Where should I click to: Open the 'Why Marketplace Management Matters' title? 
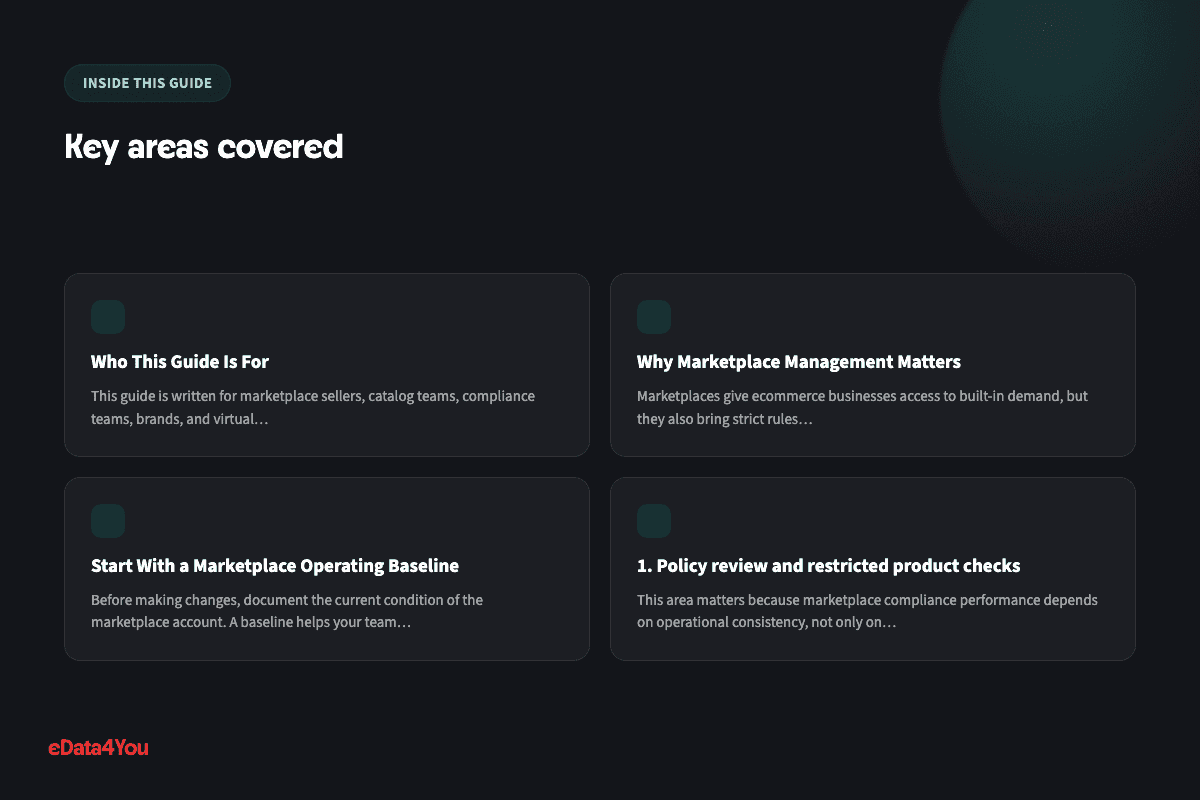[799, 362]
